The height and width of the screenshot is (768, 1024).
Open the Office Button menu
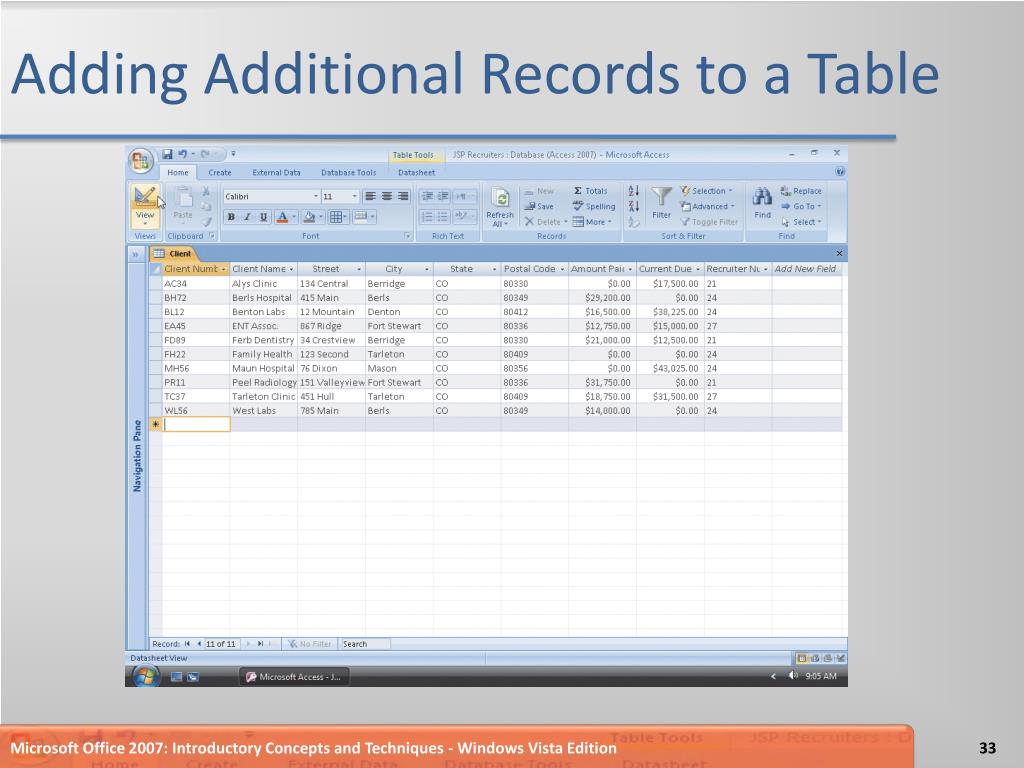coord(140,161)
